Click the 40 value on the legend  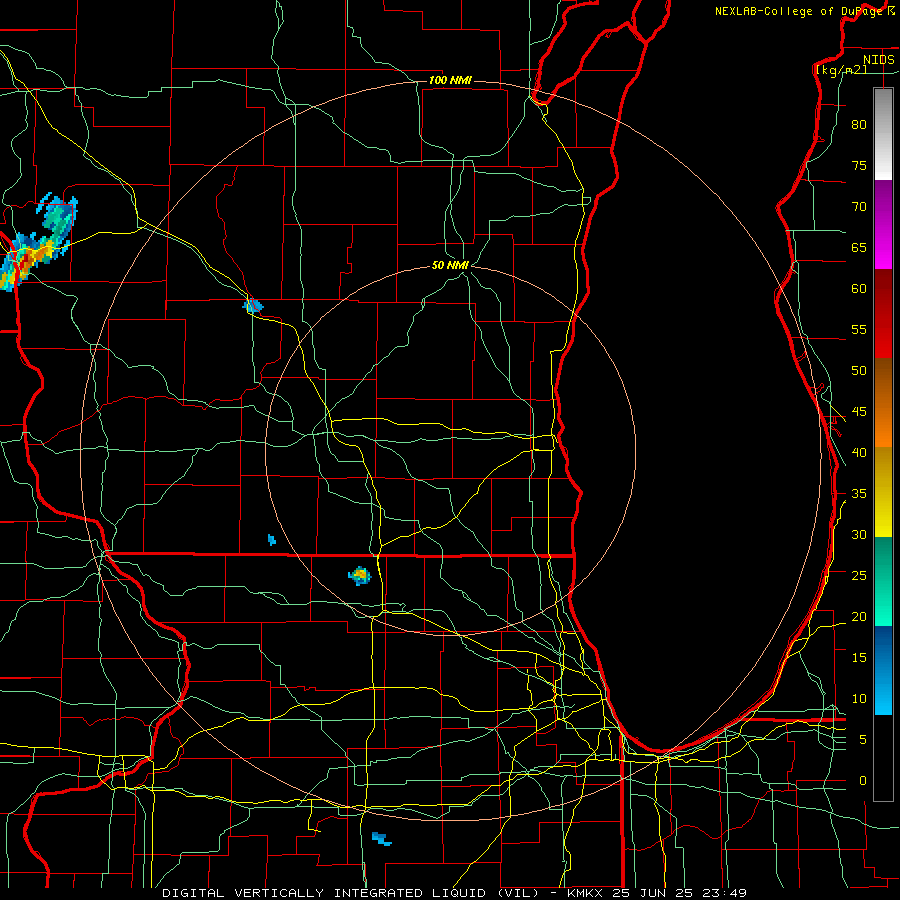pos(859,453)
